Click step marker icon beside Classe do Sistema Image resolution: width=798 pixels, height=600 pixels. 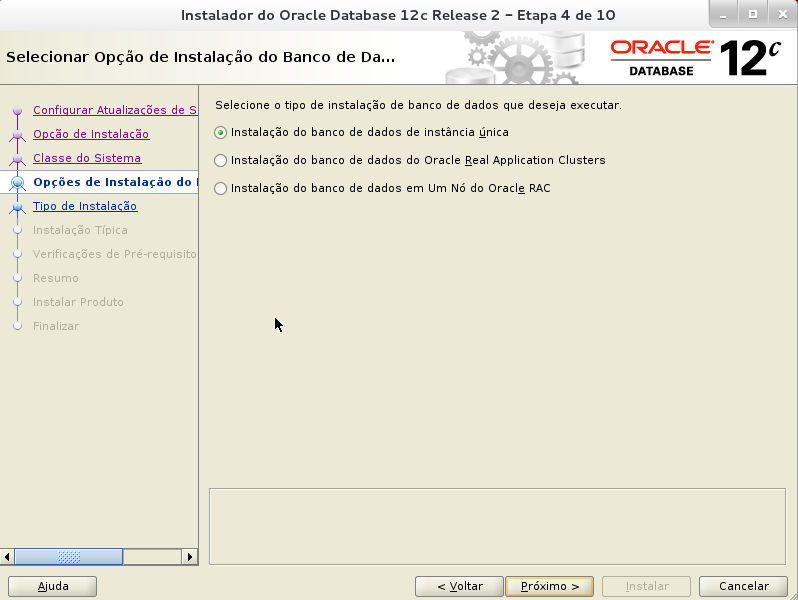tap(18, 159)
